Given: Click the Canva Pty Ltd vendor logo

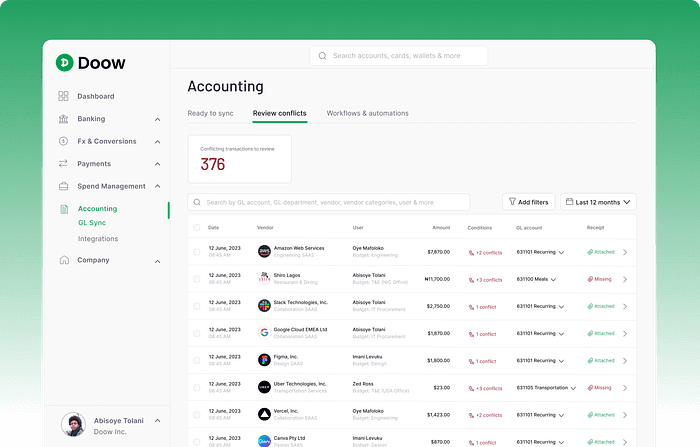Looking at the screenshot, I should [264, 441].
